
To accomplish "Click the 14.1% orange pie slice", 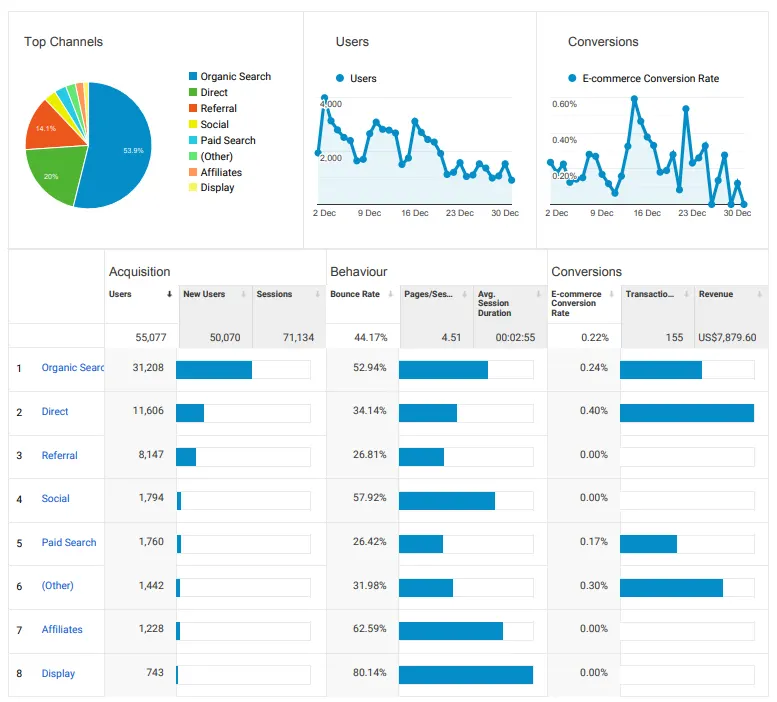I will (x=50, y=129).
